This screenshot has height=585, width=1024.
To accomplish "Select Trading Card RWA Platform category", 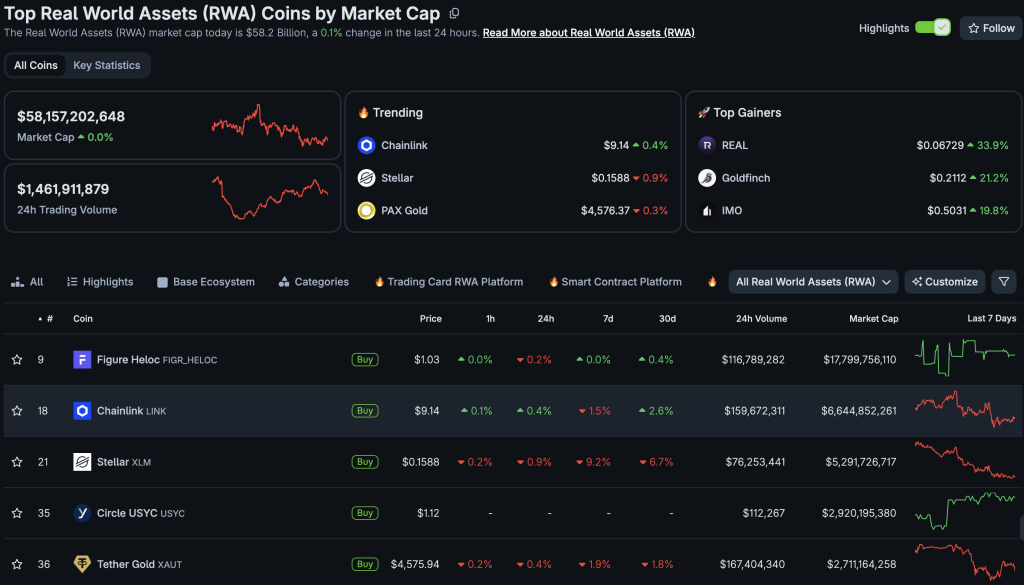I will (449, 282).
